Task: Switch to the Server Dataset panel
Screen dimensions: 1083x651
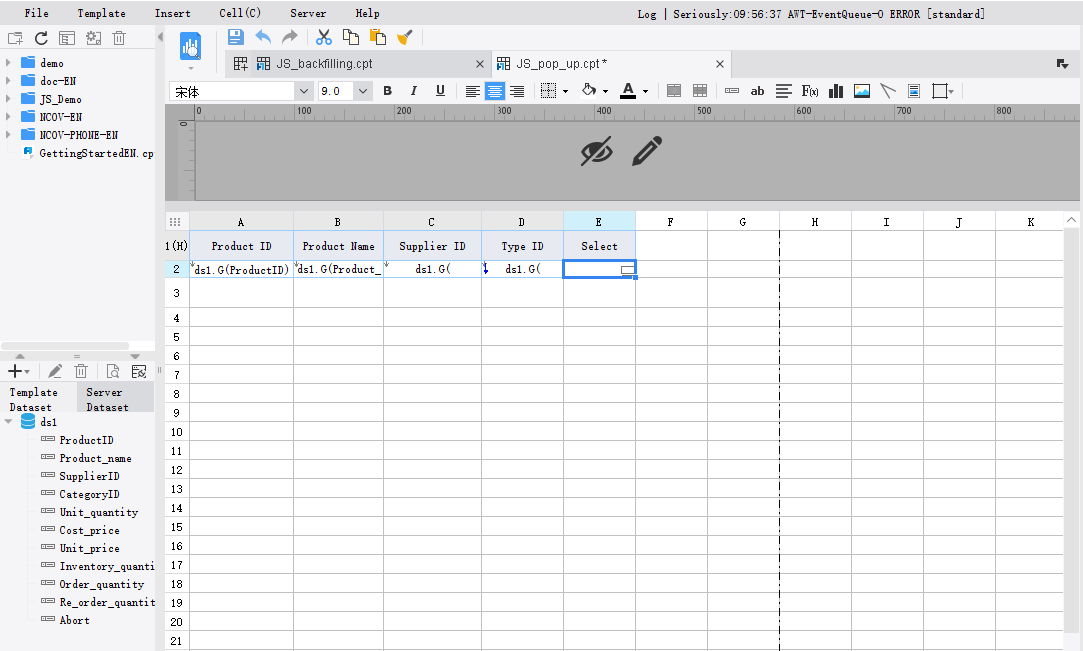Action: [x=107, y=399]
